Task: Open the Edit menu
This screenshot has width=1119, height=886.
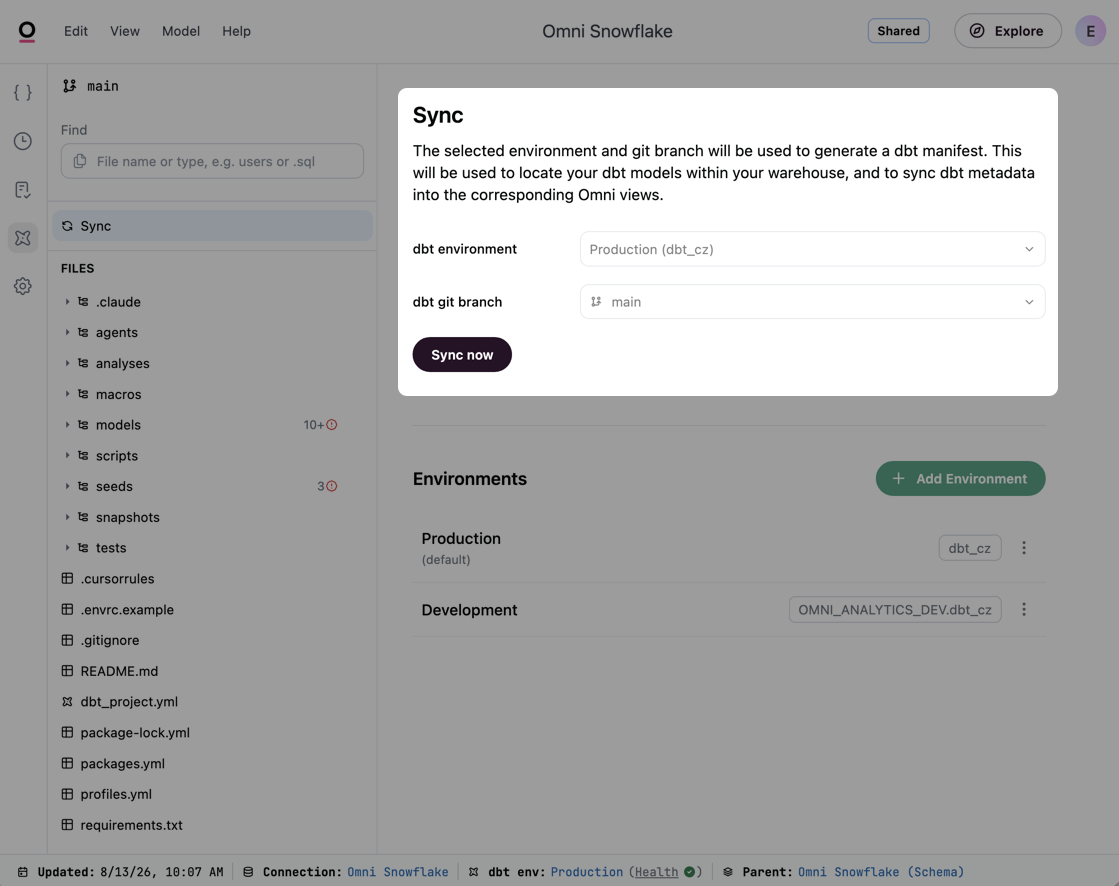Action: [x=76, y=31]
